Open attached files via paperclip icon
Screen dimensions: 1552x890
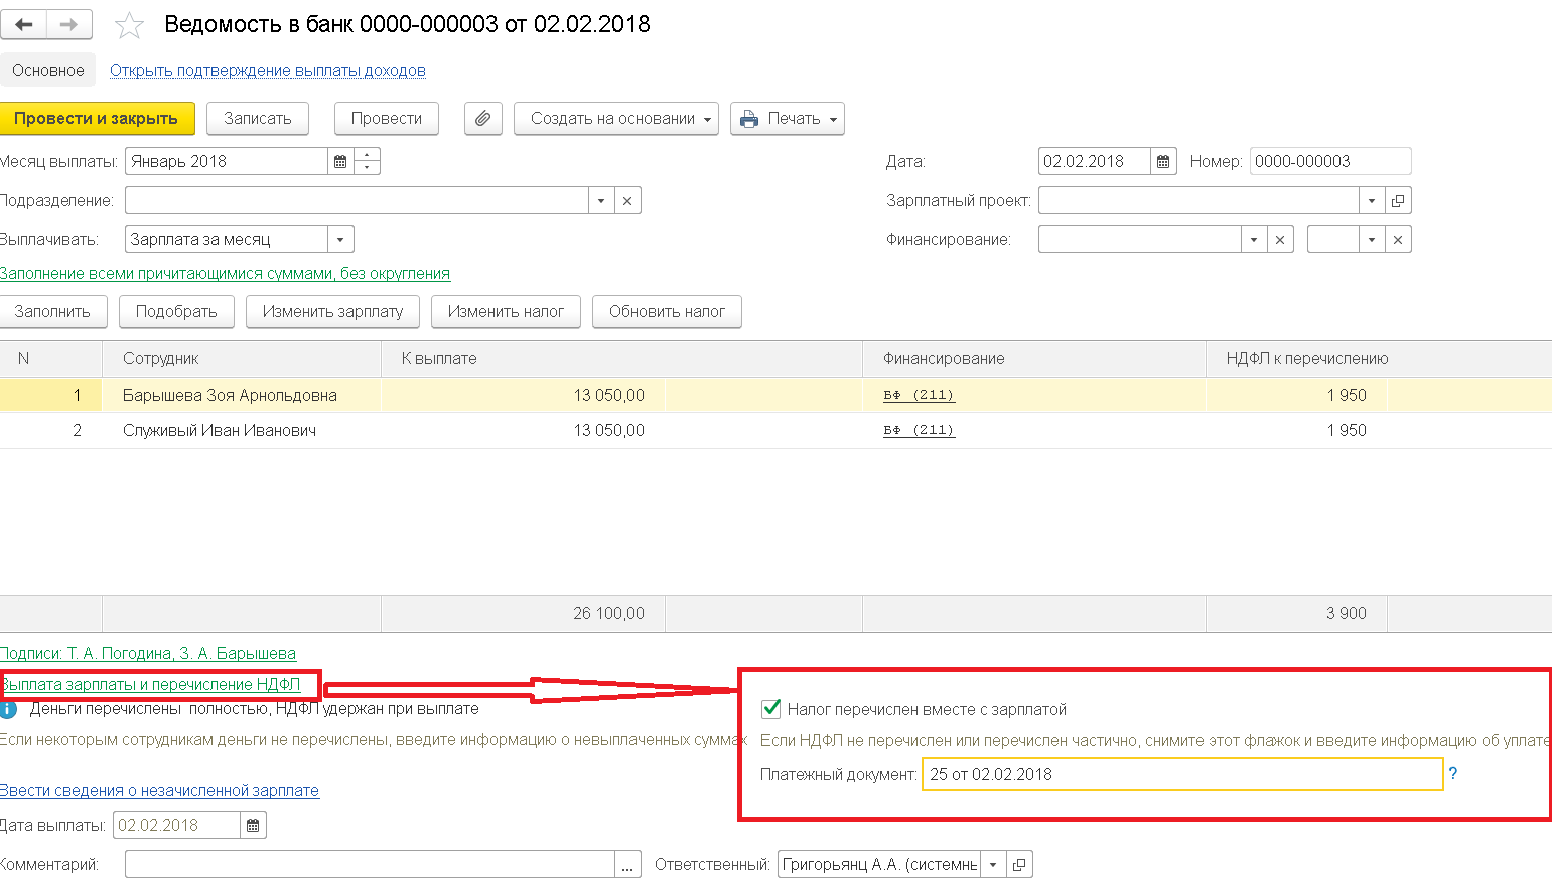(x=482, y=118)
